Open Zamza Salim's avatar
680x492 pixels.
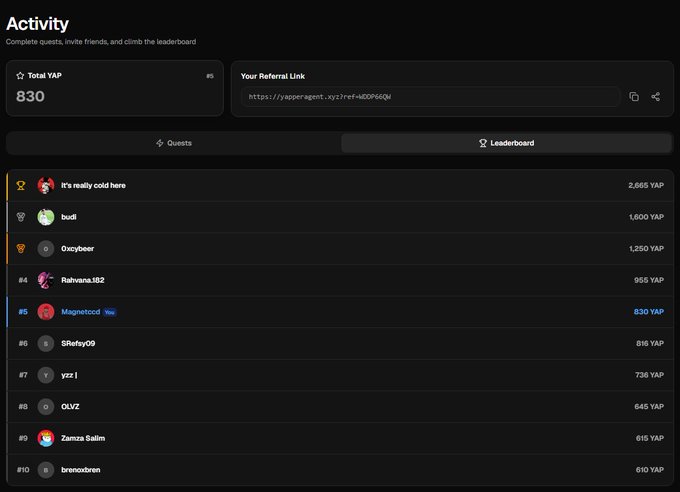point(46,438)
